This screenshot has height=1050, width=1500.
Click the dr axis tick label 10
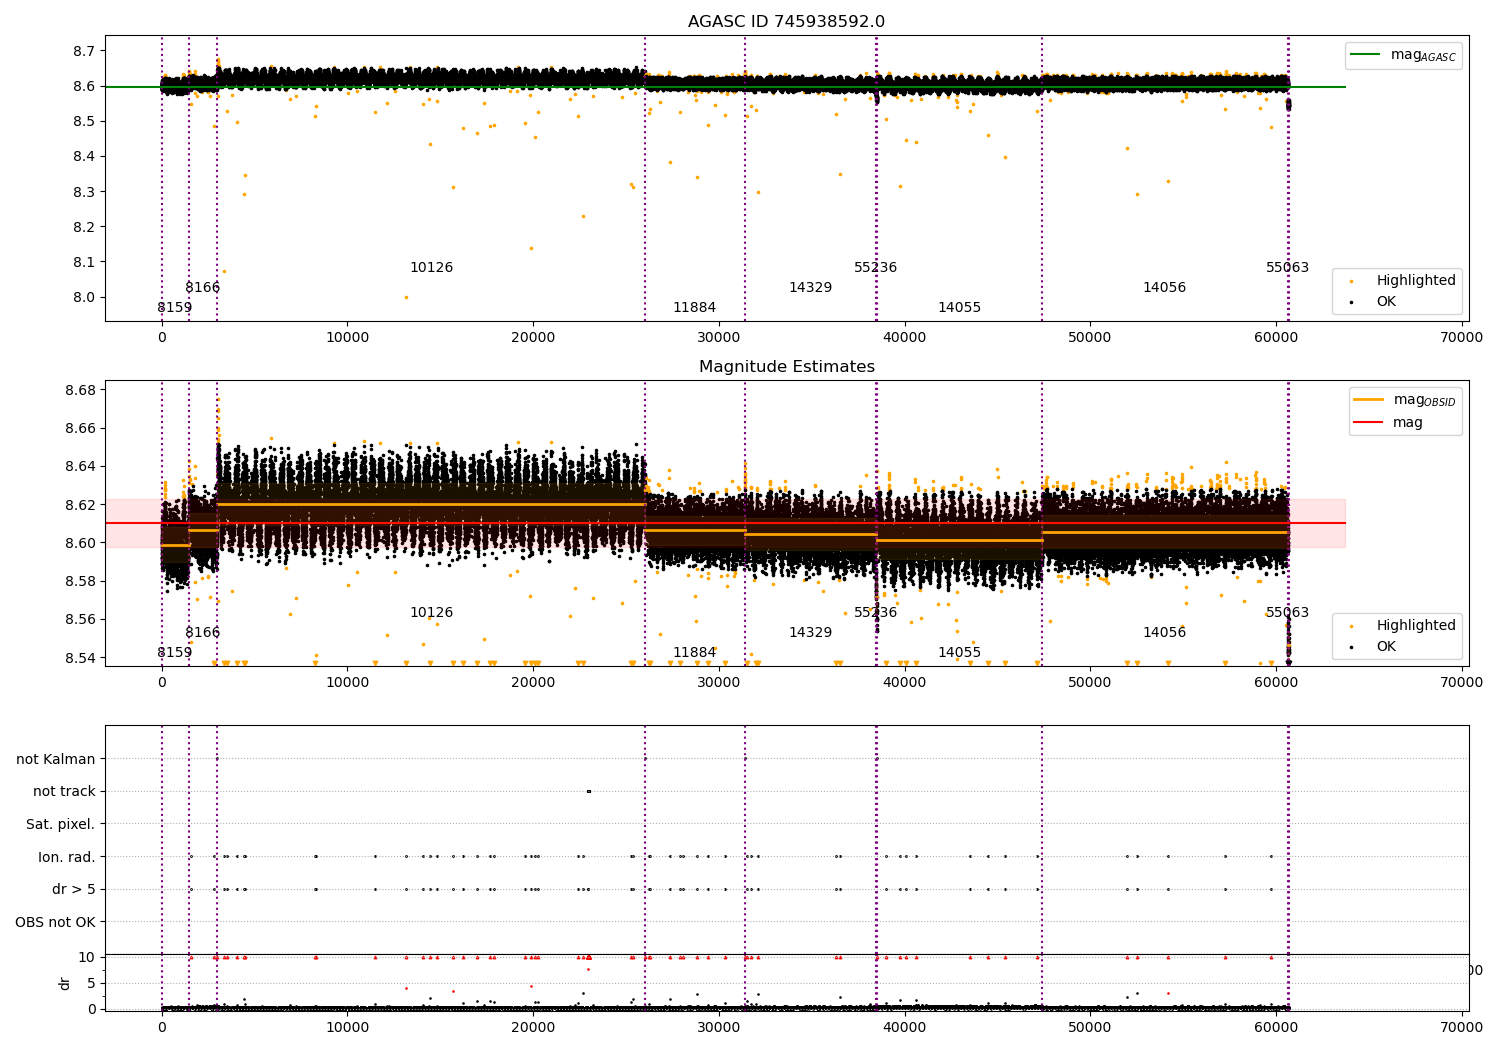(x=87, y=957)
